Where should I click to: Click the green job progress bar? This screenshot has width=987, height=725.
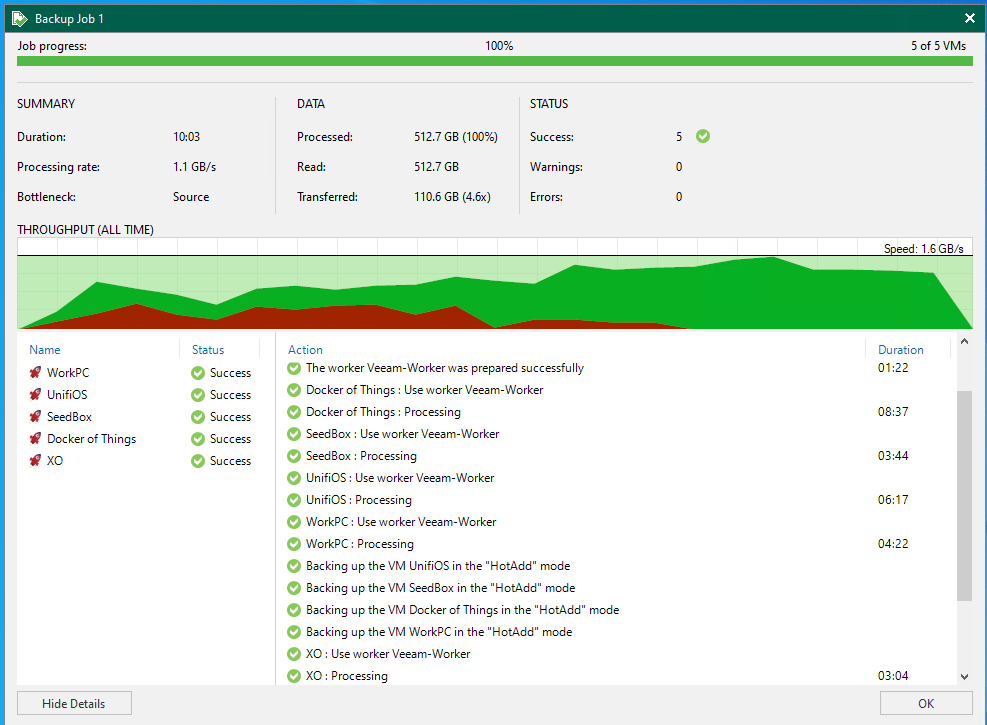point(494,61)
